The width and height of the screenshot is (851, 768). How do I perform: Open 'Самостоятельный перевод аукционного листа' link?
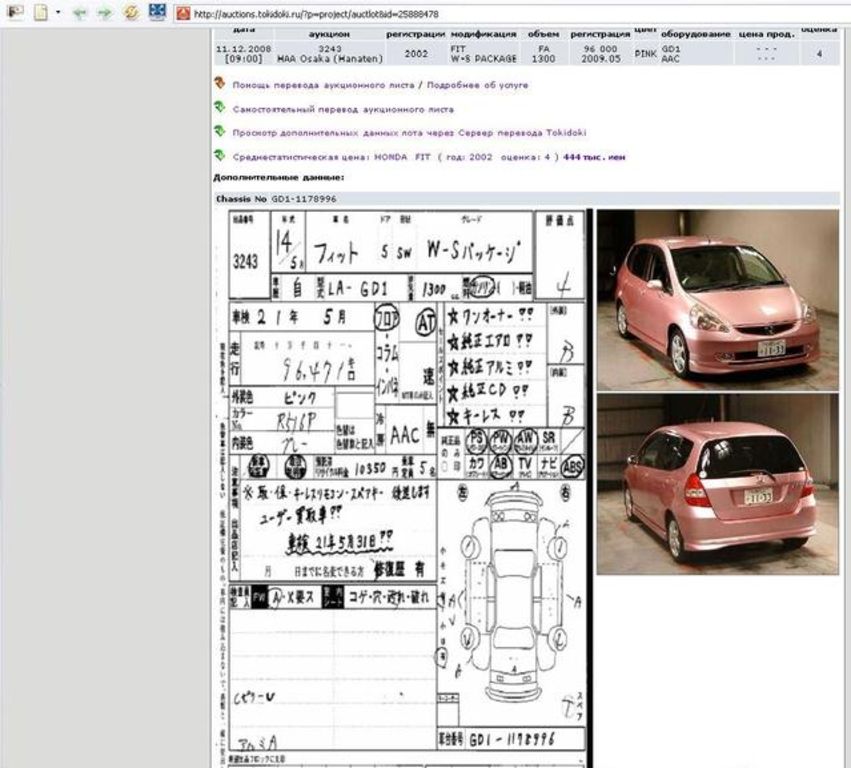click(x=343, y=110)
